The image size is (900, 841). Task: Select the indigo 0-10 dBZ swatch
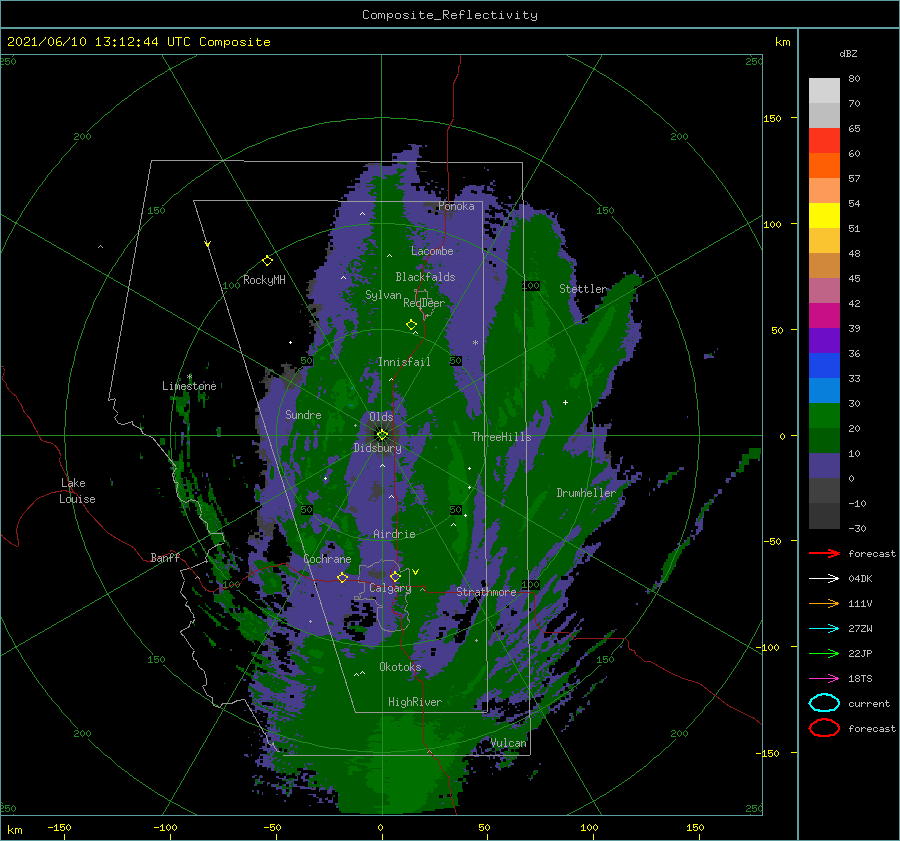click(824, 466)
